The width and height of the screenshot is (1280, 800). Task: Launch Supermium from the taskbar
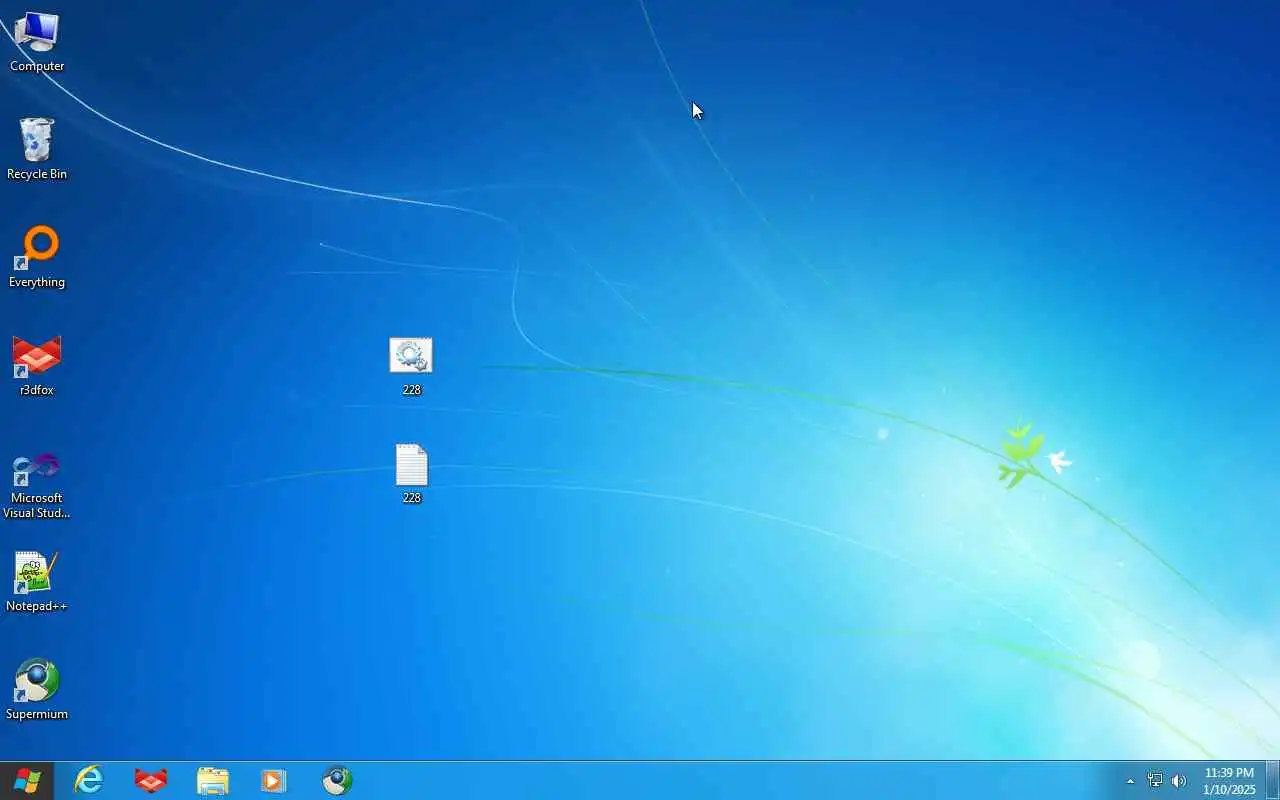coord(337,780)
